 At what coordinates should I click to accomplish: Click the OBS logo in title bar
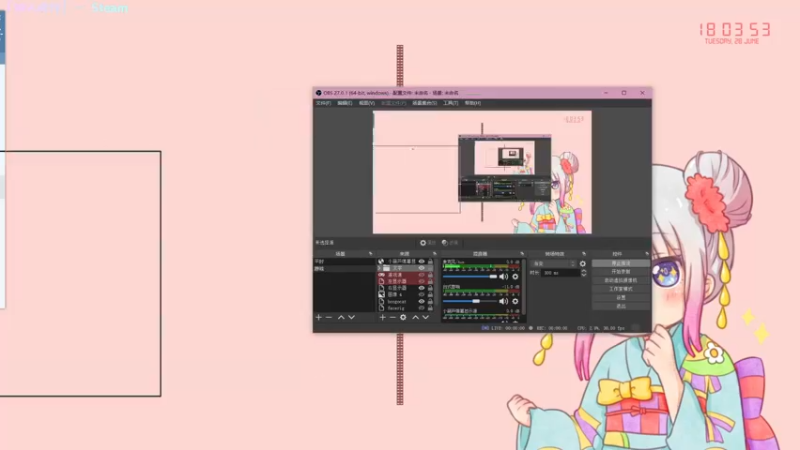click(318, 93)
